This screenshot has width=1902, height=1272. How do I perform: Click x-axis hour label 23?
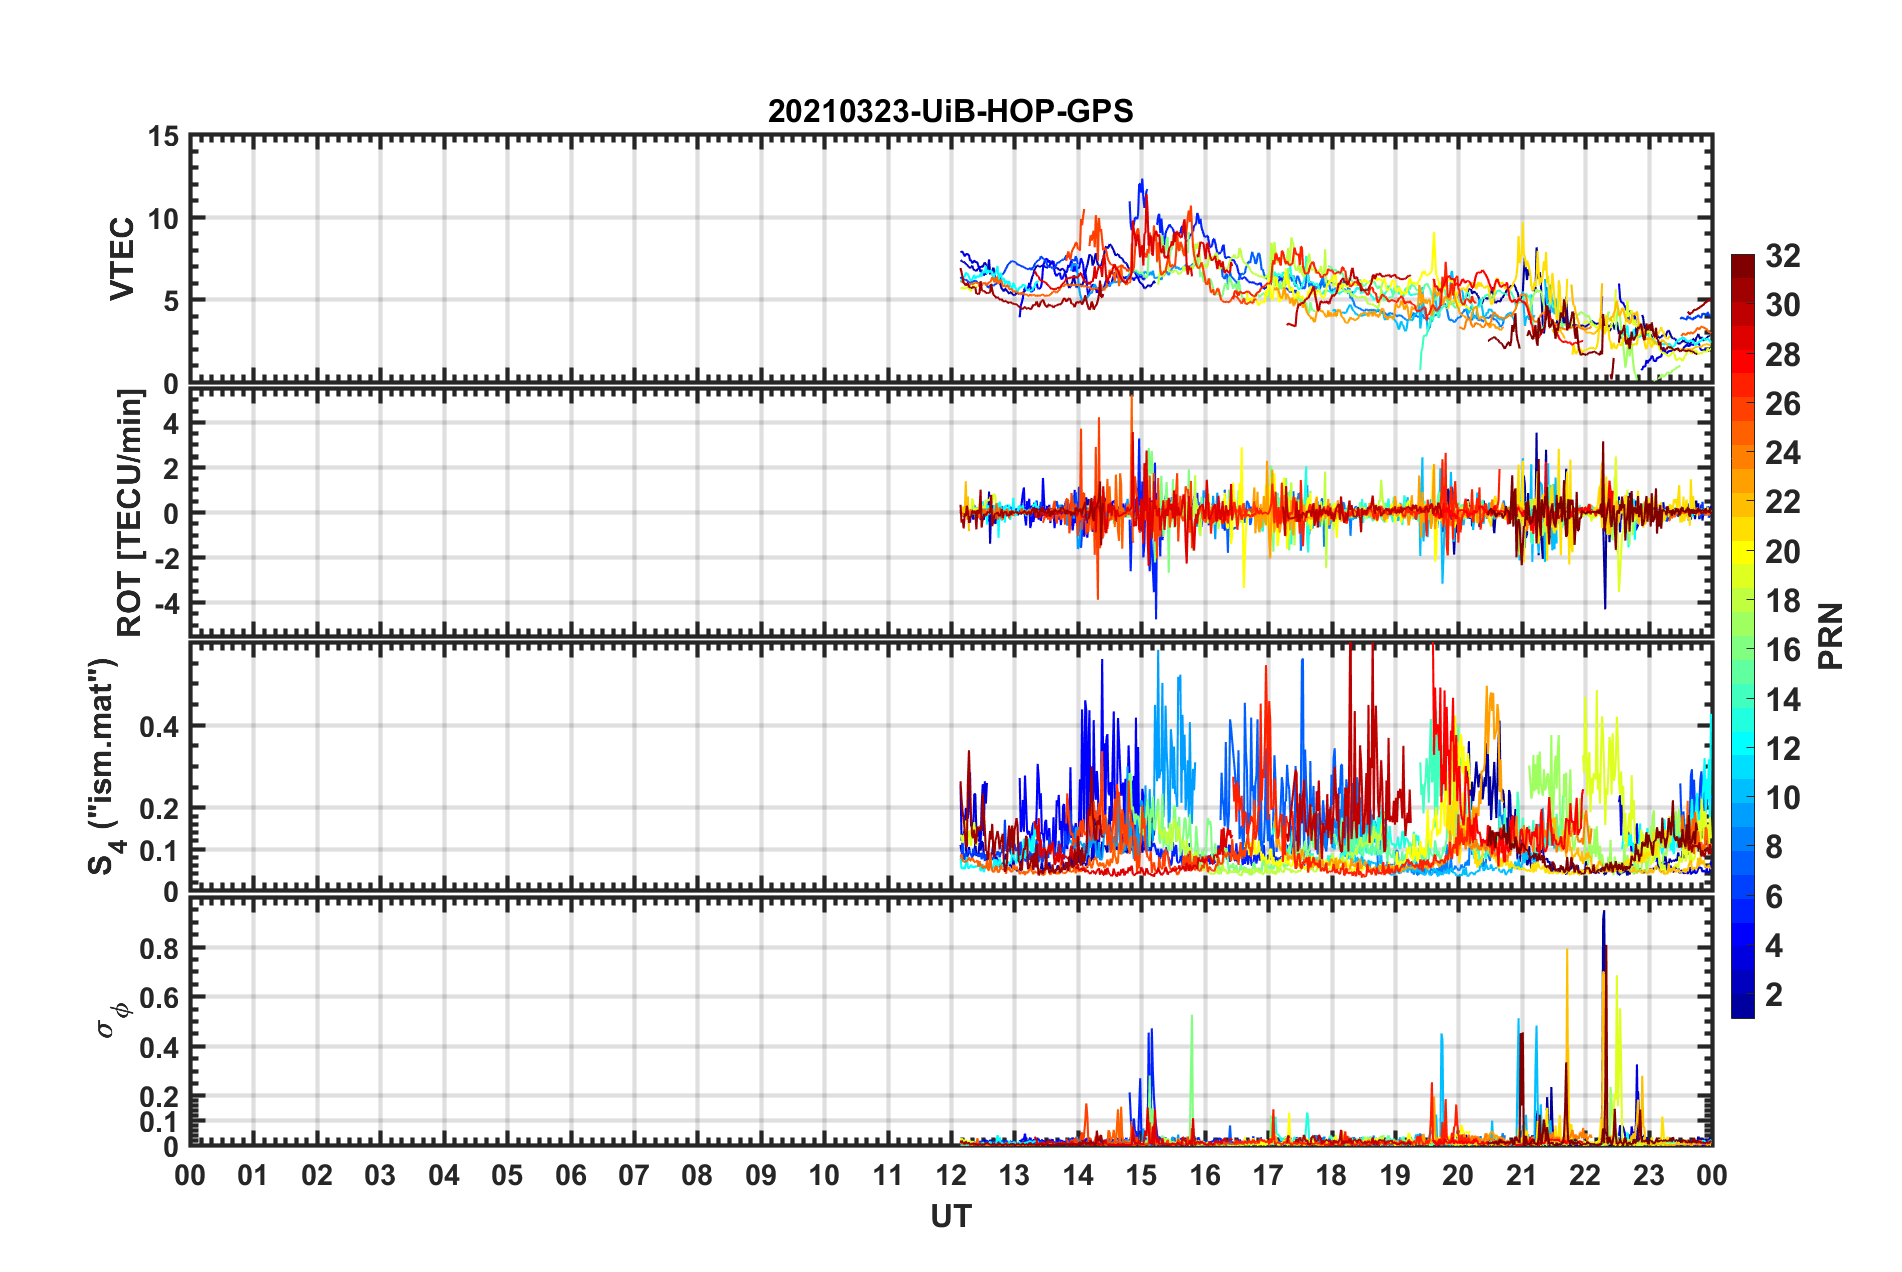[x=1649, y=1175]
